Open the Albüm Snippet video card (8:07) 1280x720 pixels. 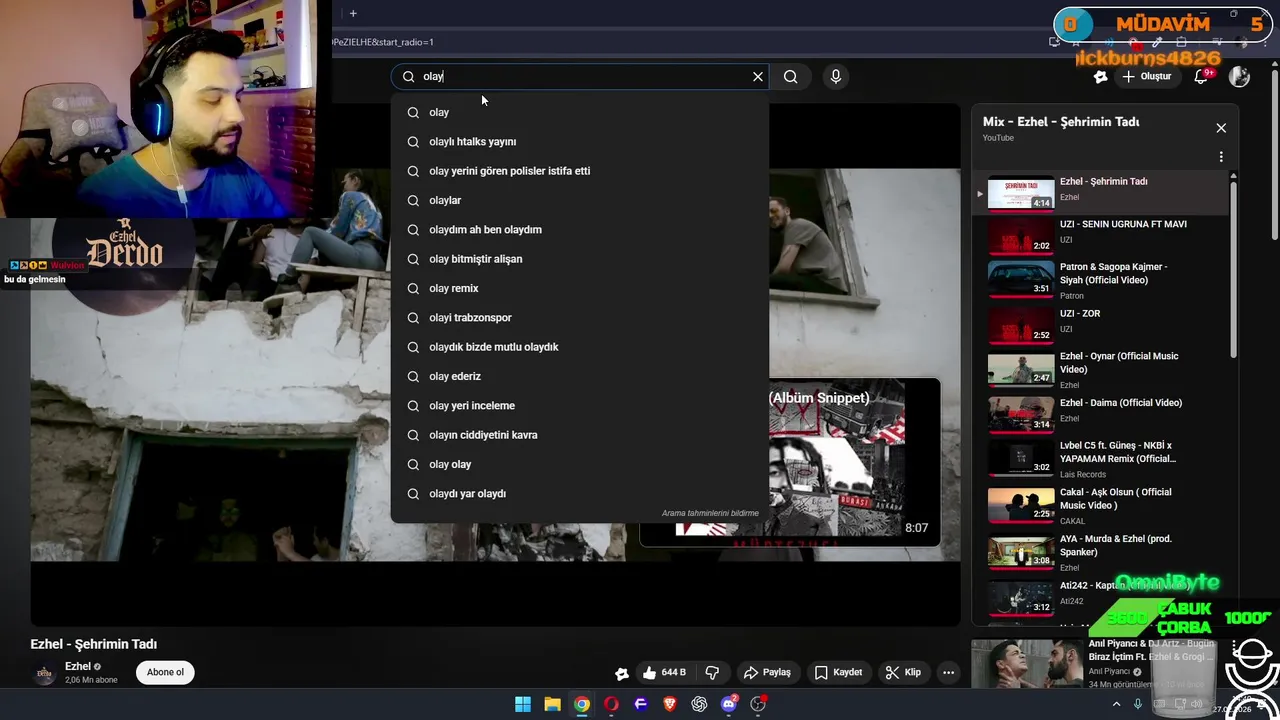click(790, 462)
